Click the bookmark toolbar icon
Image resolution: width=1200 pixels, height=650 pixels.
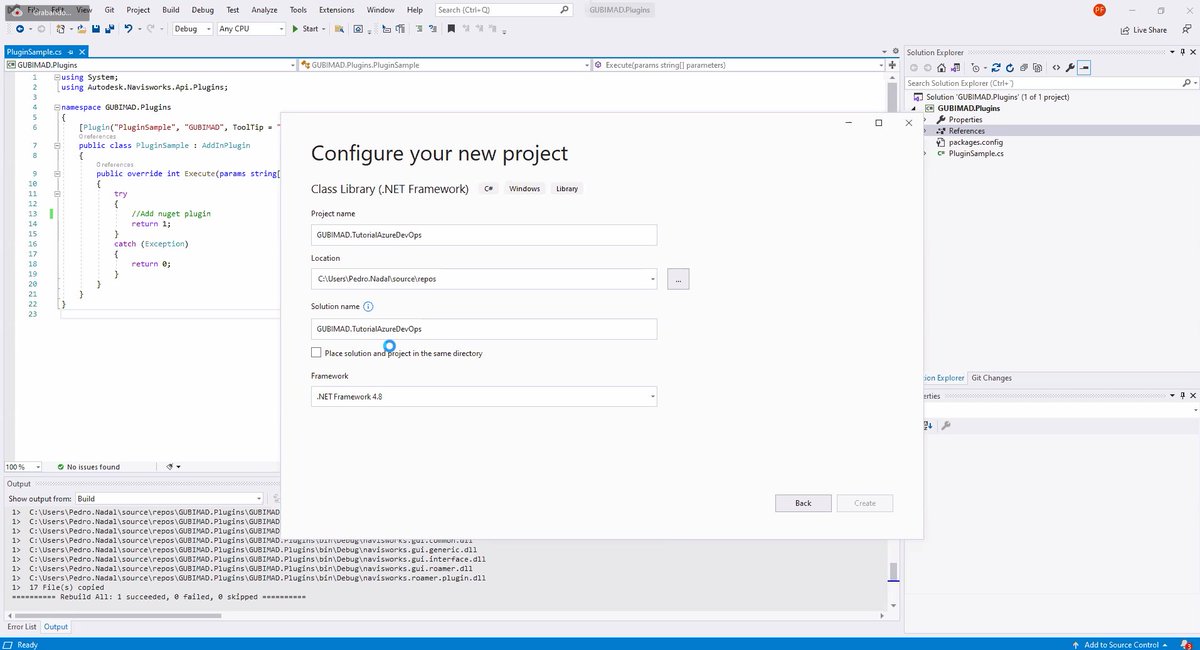click(x=451, y=29)
